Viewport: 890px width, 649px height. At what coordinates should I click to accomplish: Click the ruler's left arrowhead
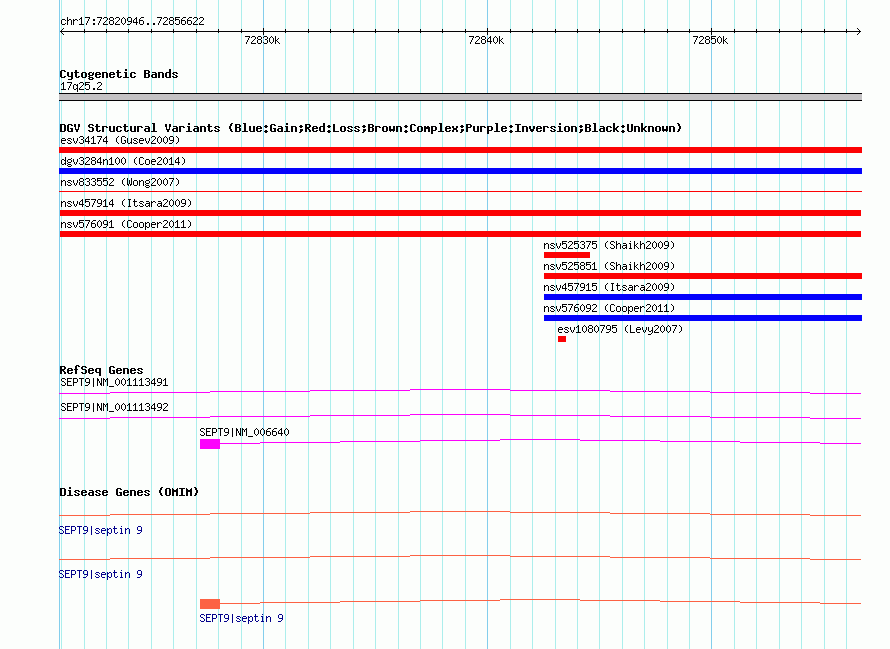point(62,31)
